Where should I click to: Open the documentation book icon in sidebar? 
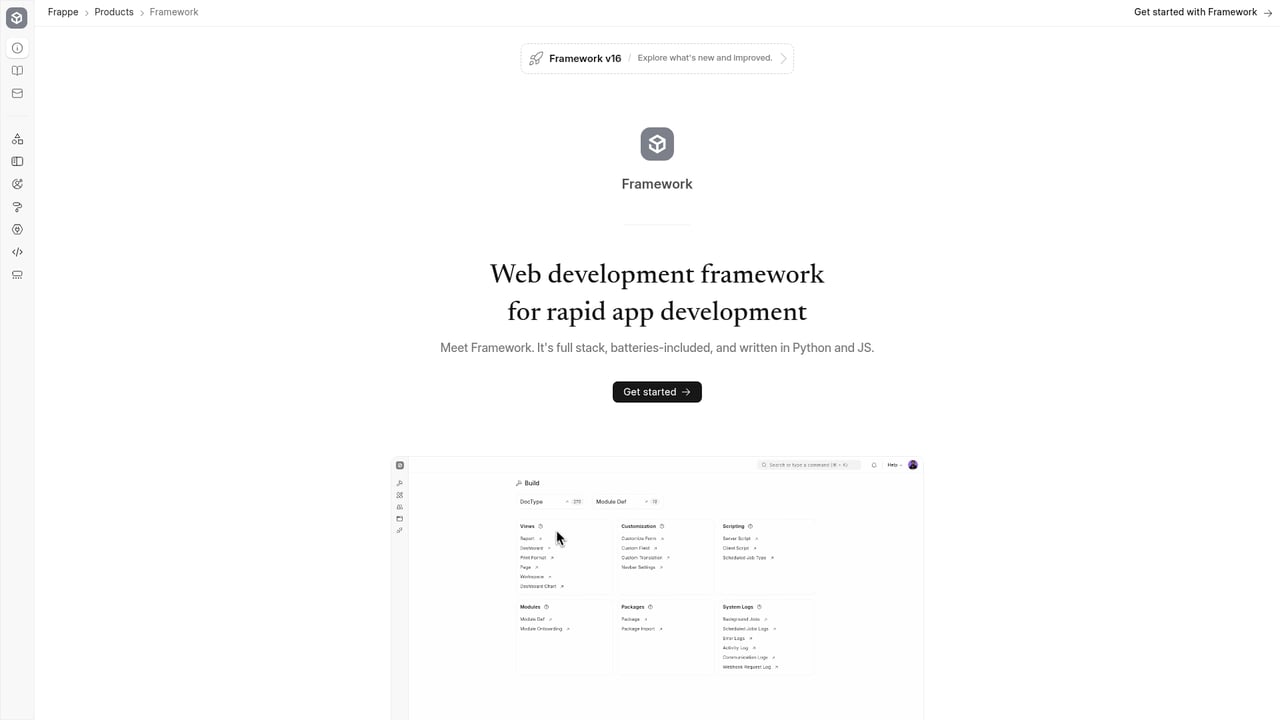17,70
